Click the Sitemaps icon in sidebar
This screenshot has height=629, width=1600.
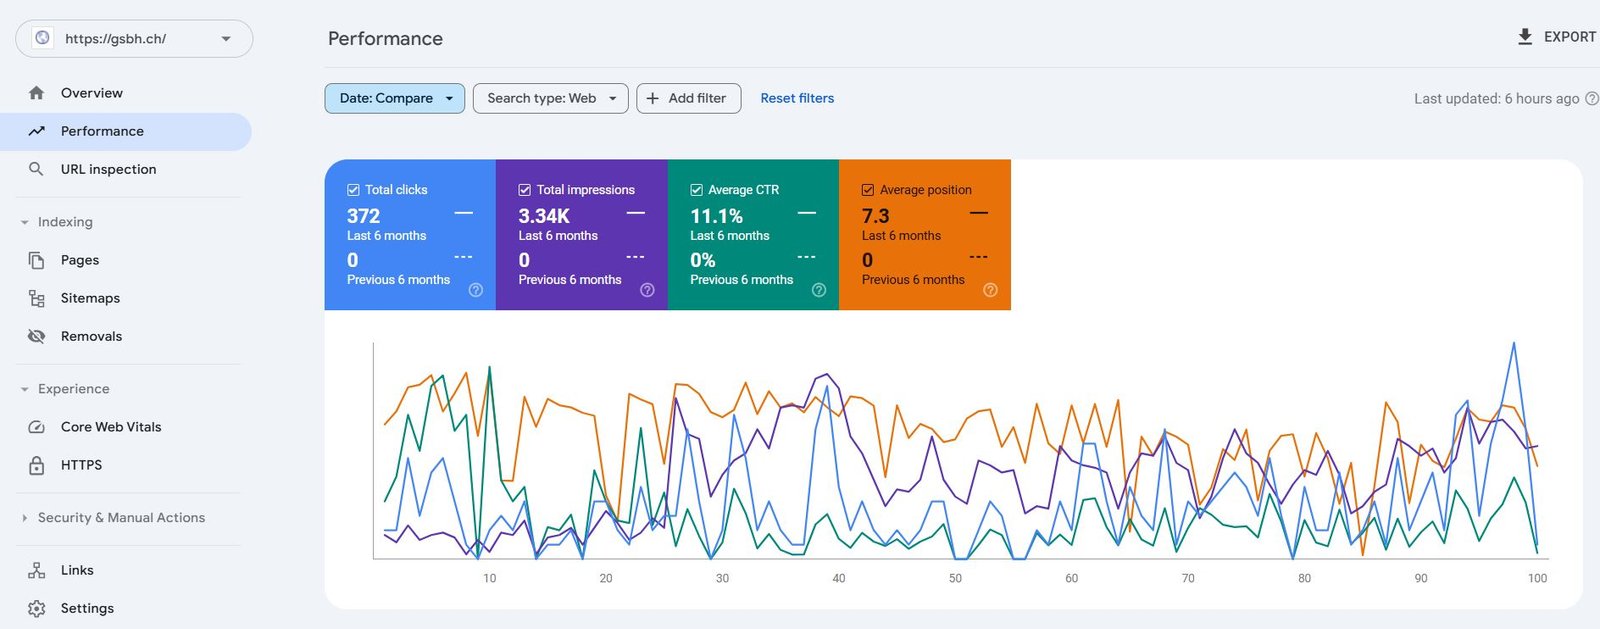(x=37, y=298)
